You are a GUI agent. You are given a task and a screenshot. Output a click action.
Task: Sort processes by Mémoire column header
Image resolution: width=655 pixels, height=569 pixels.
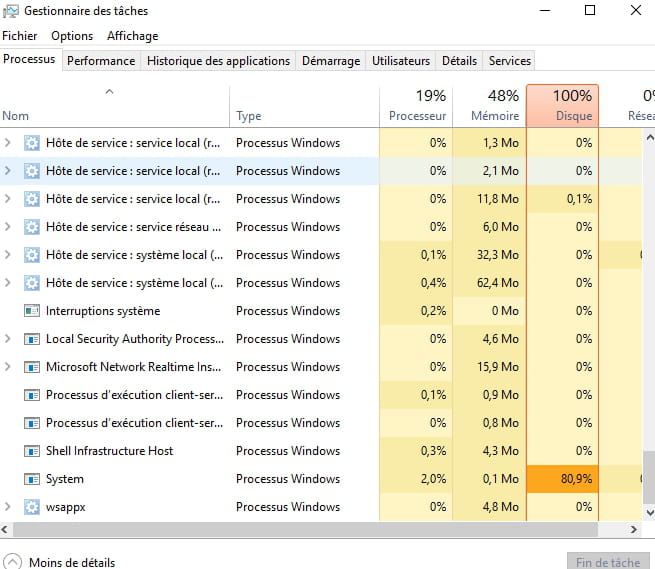[x=489, y=105]
